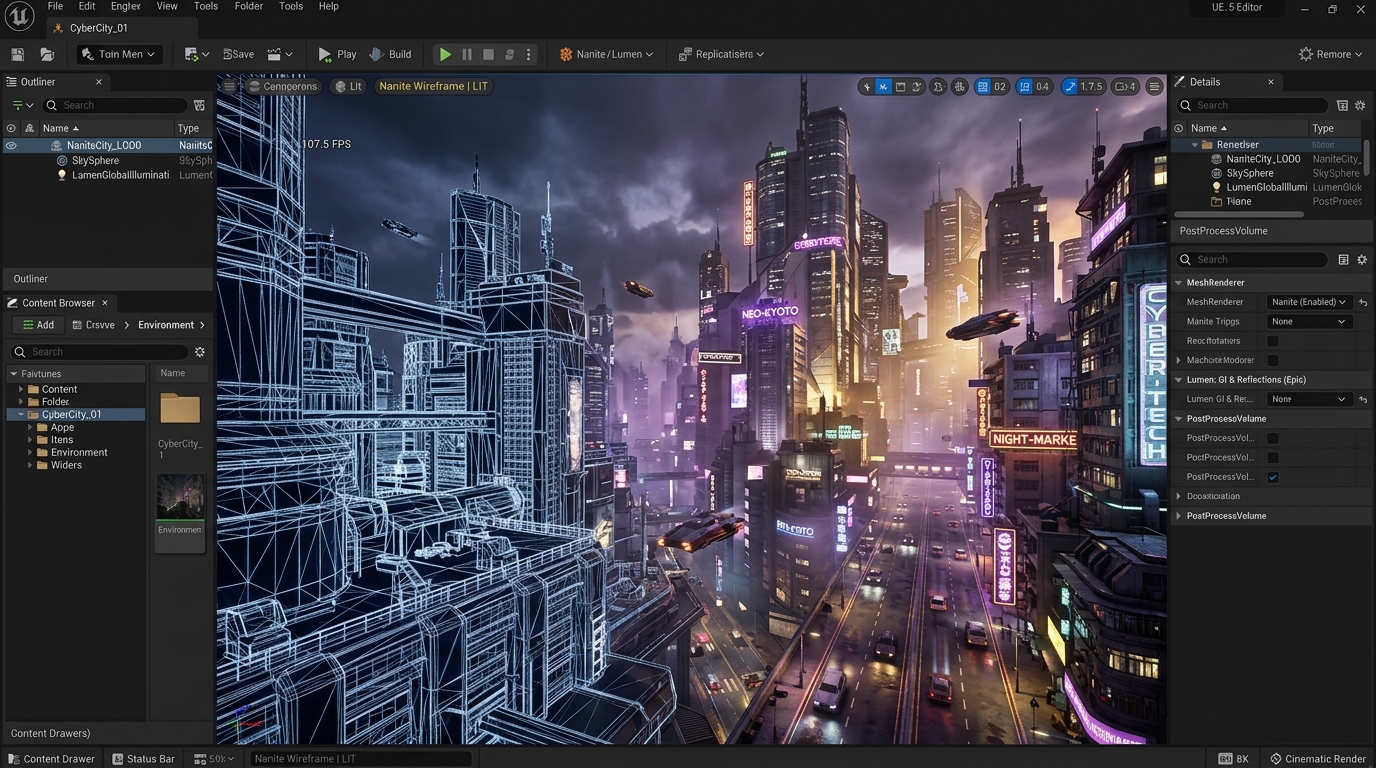Open the Toin Men mode dropdown
The height and width of the screenshot is (768, 1376).
119,54
